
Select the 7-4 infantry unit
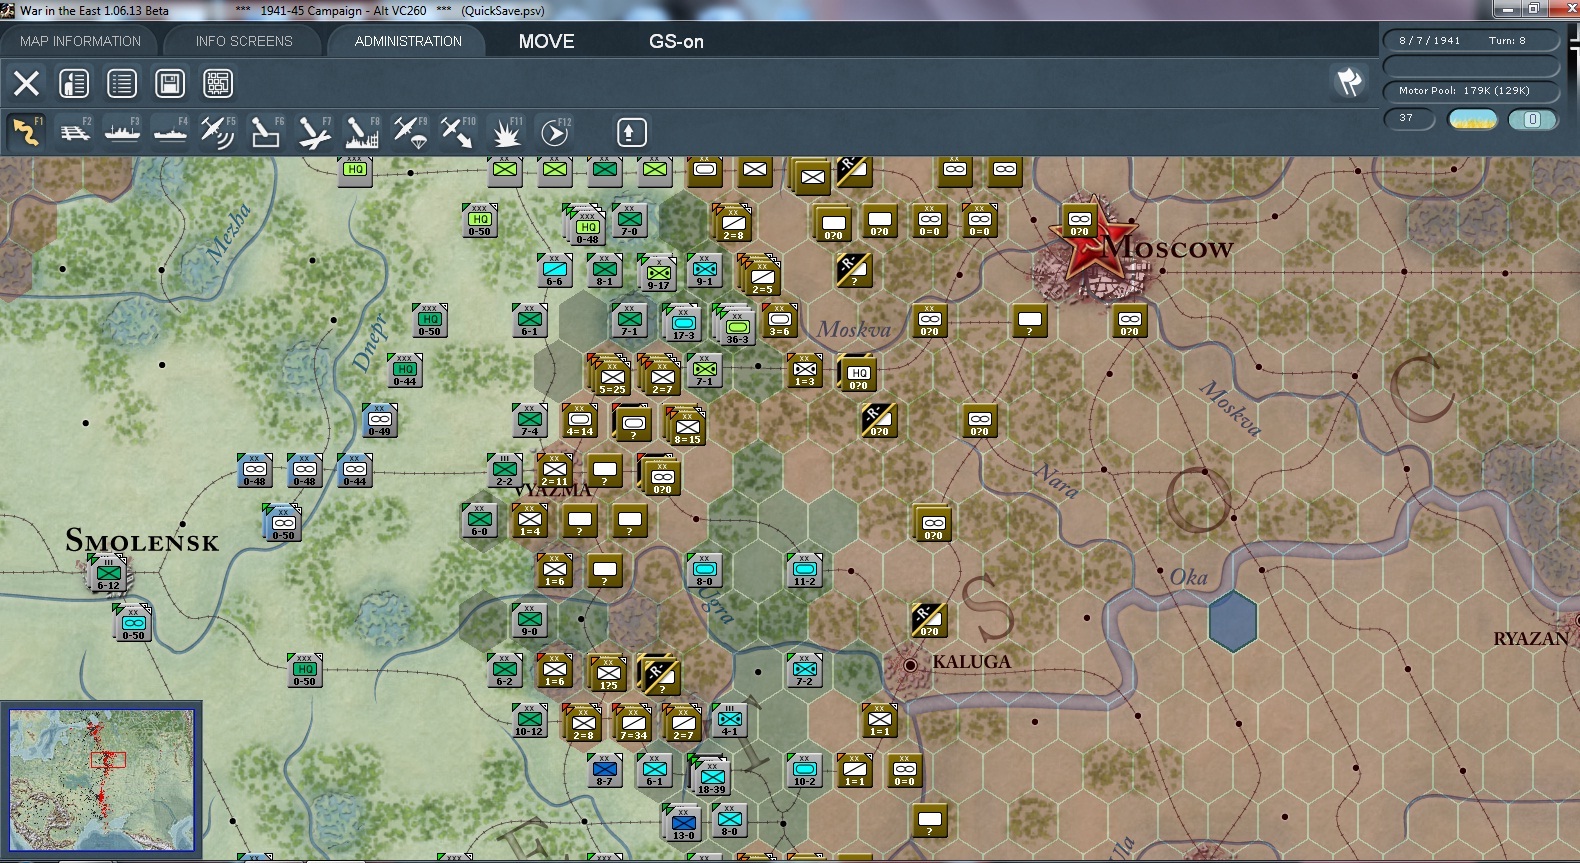click(x=530, y=420)
